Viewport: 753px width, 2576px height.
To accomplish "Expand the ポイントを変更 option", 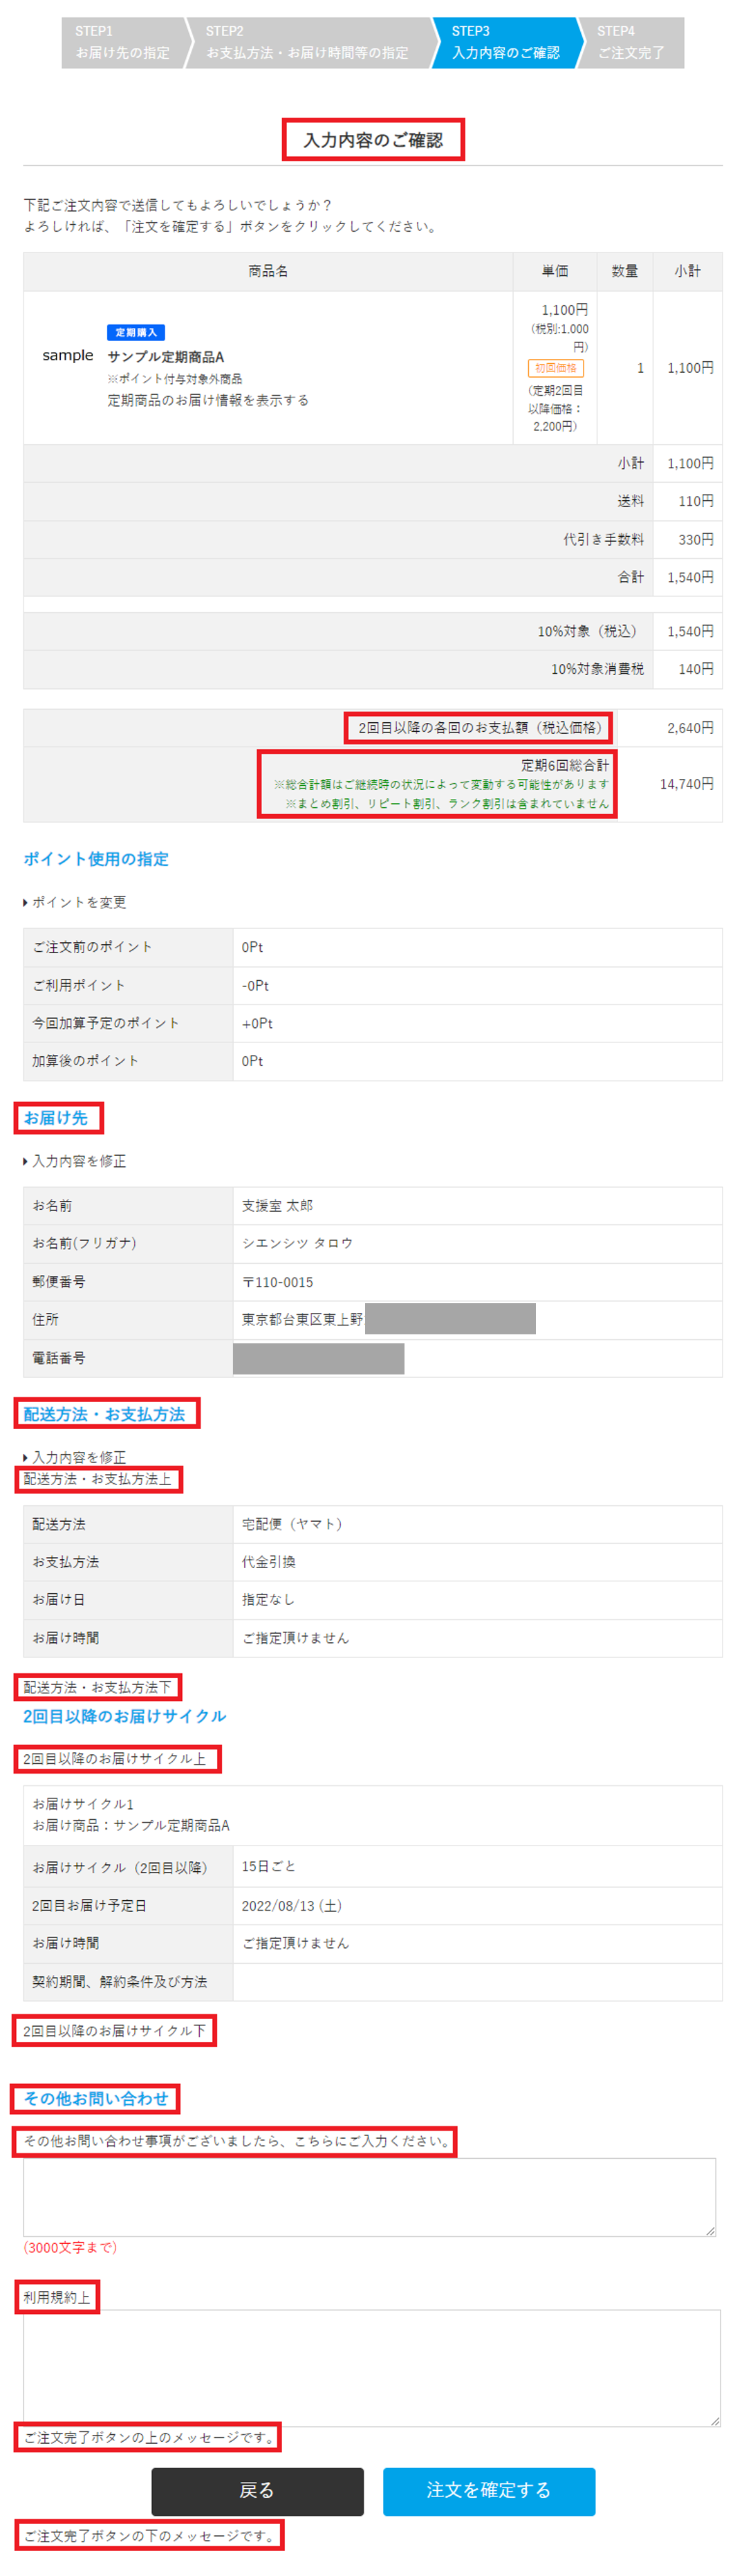I will tap(78, 902).
